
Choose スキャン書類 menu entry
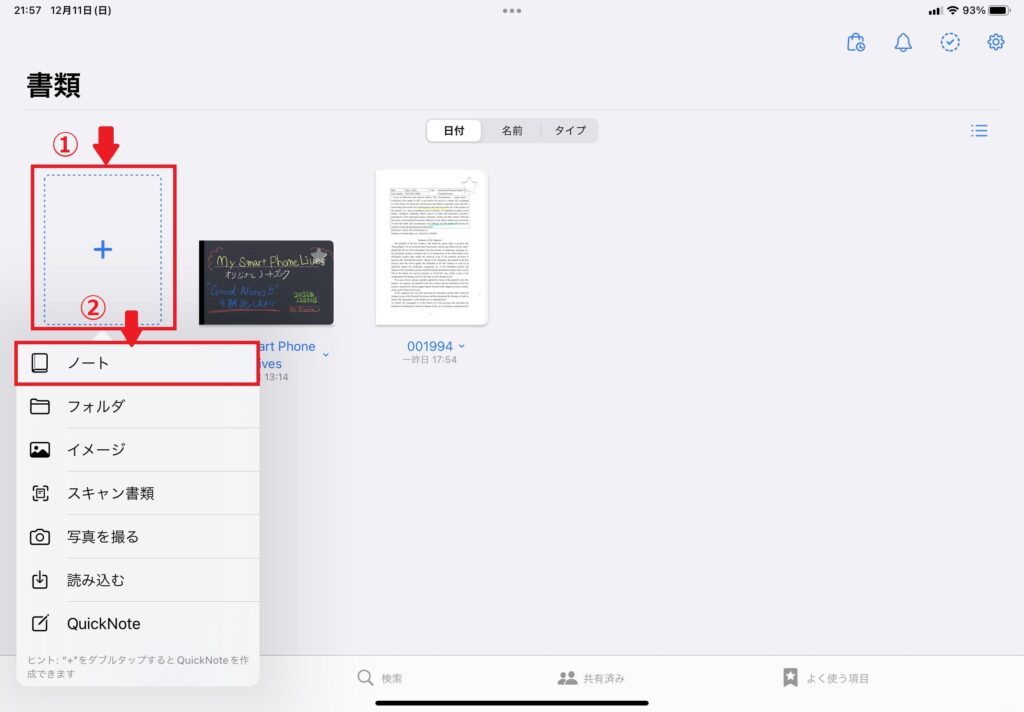pos(137,493)
